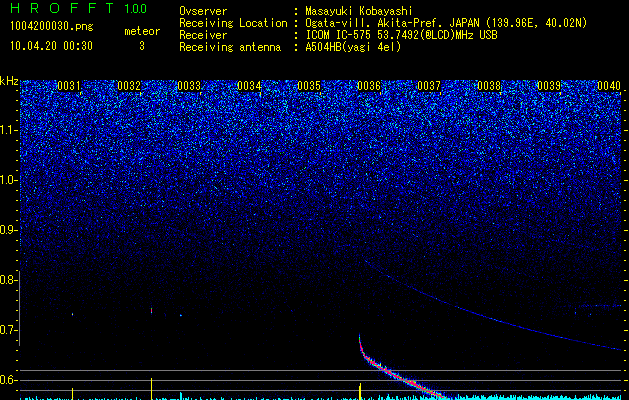Click the ICOM IC-575 receiver text
Viewport: 629px width, 400px height.
point(401,35)
